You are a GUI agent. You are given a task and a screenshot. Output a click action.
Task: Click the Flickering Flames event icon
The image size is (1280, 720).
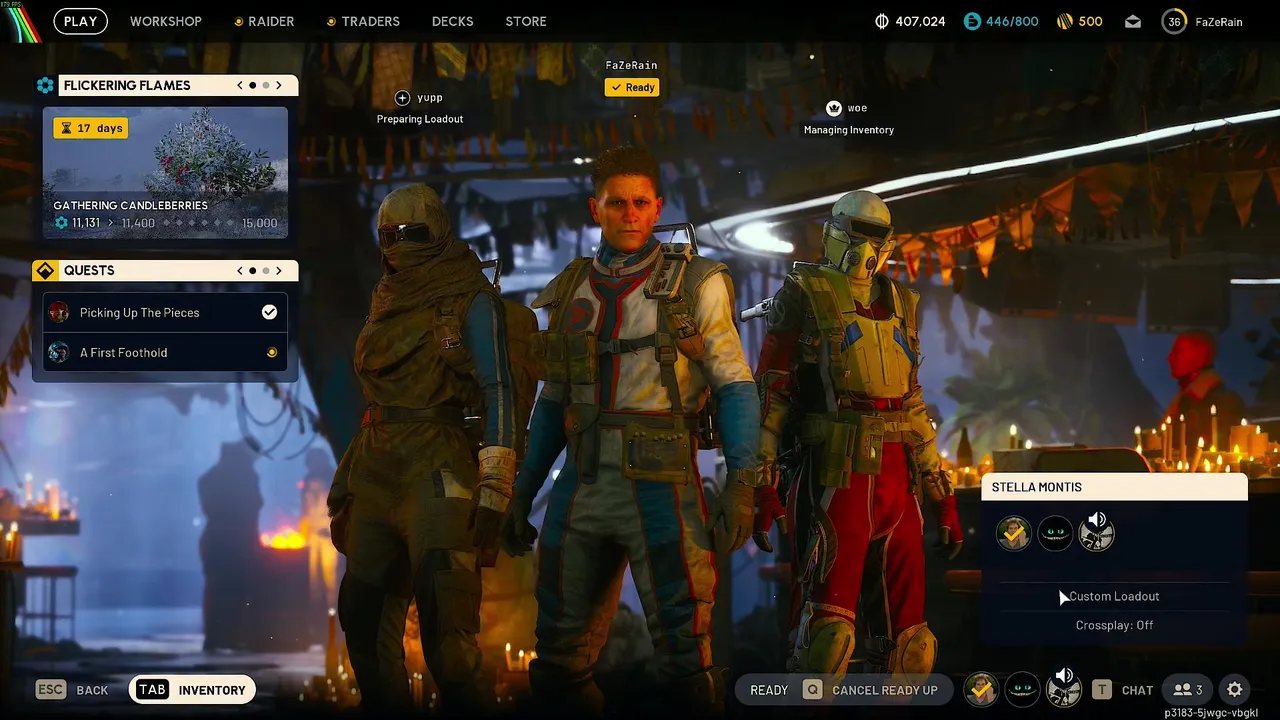pos(45,85)
